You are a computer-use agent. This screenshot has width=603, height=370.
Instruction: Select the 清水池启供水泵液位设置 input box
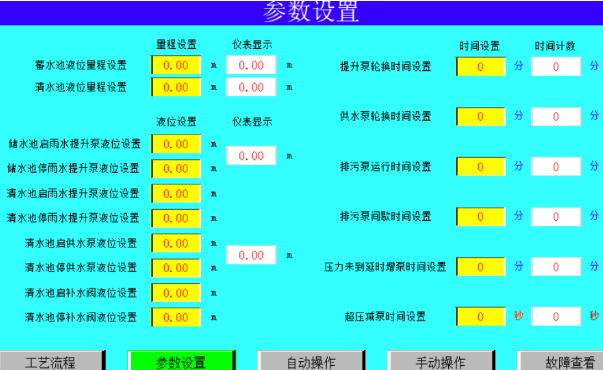tap(176, 243)
